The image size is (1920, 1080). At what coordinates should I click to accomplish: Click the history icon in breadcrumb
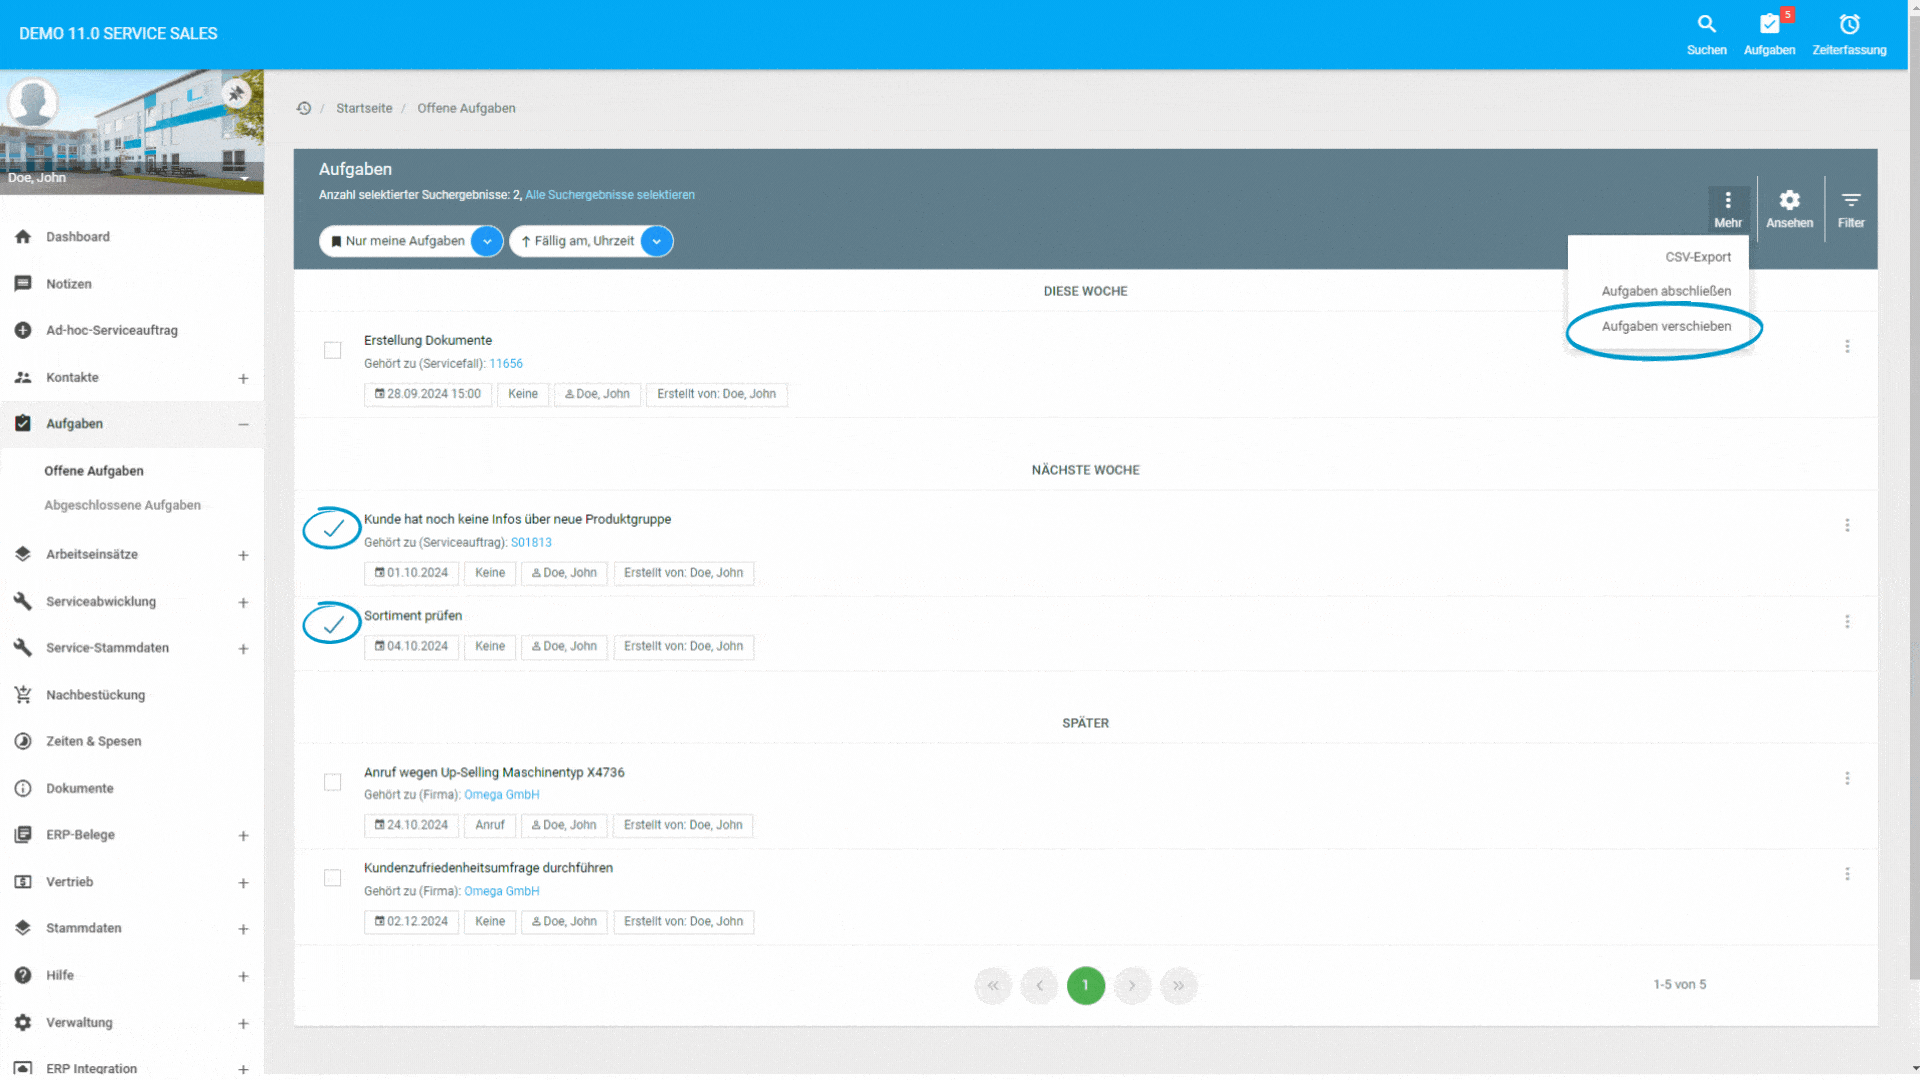tap(304, 108)
